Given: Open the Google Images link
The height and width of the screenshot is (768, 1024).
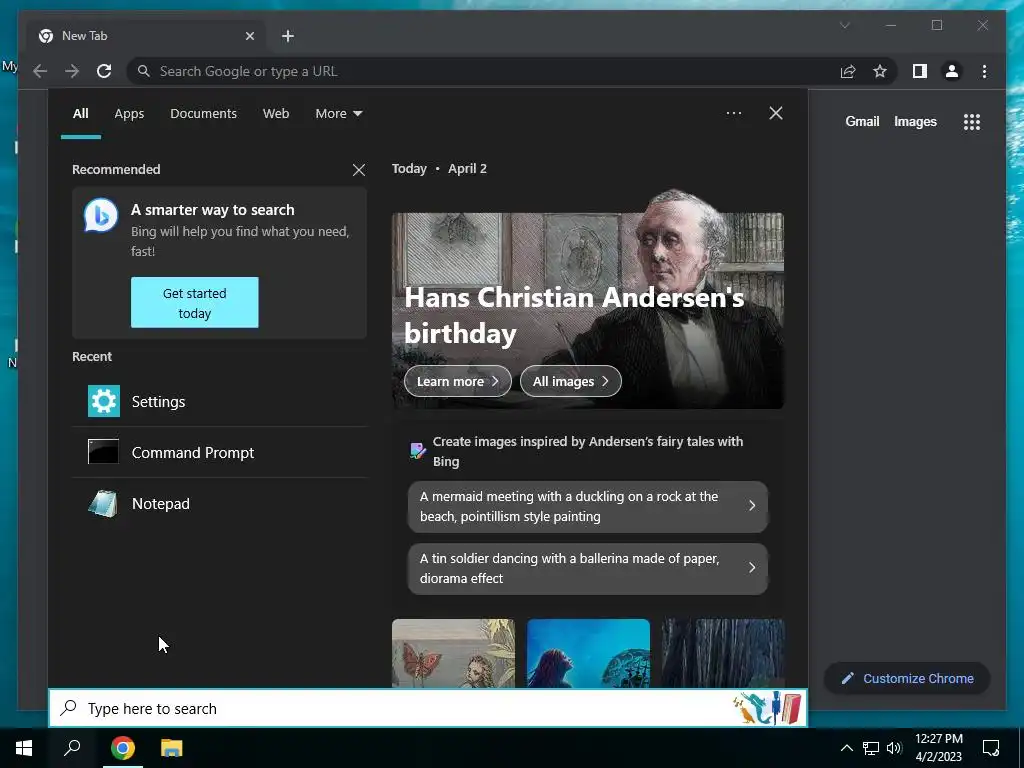Looking at the screenshot, I should point(915,121).
